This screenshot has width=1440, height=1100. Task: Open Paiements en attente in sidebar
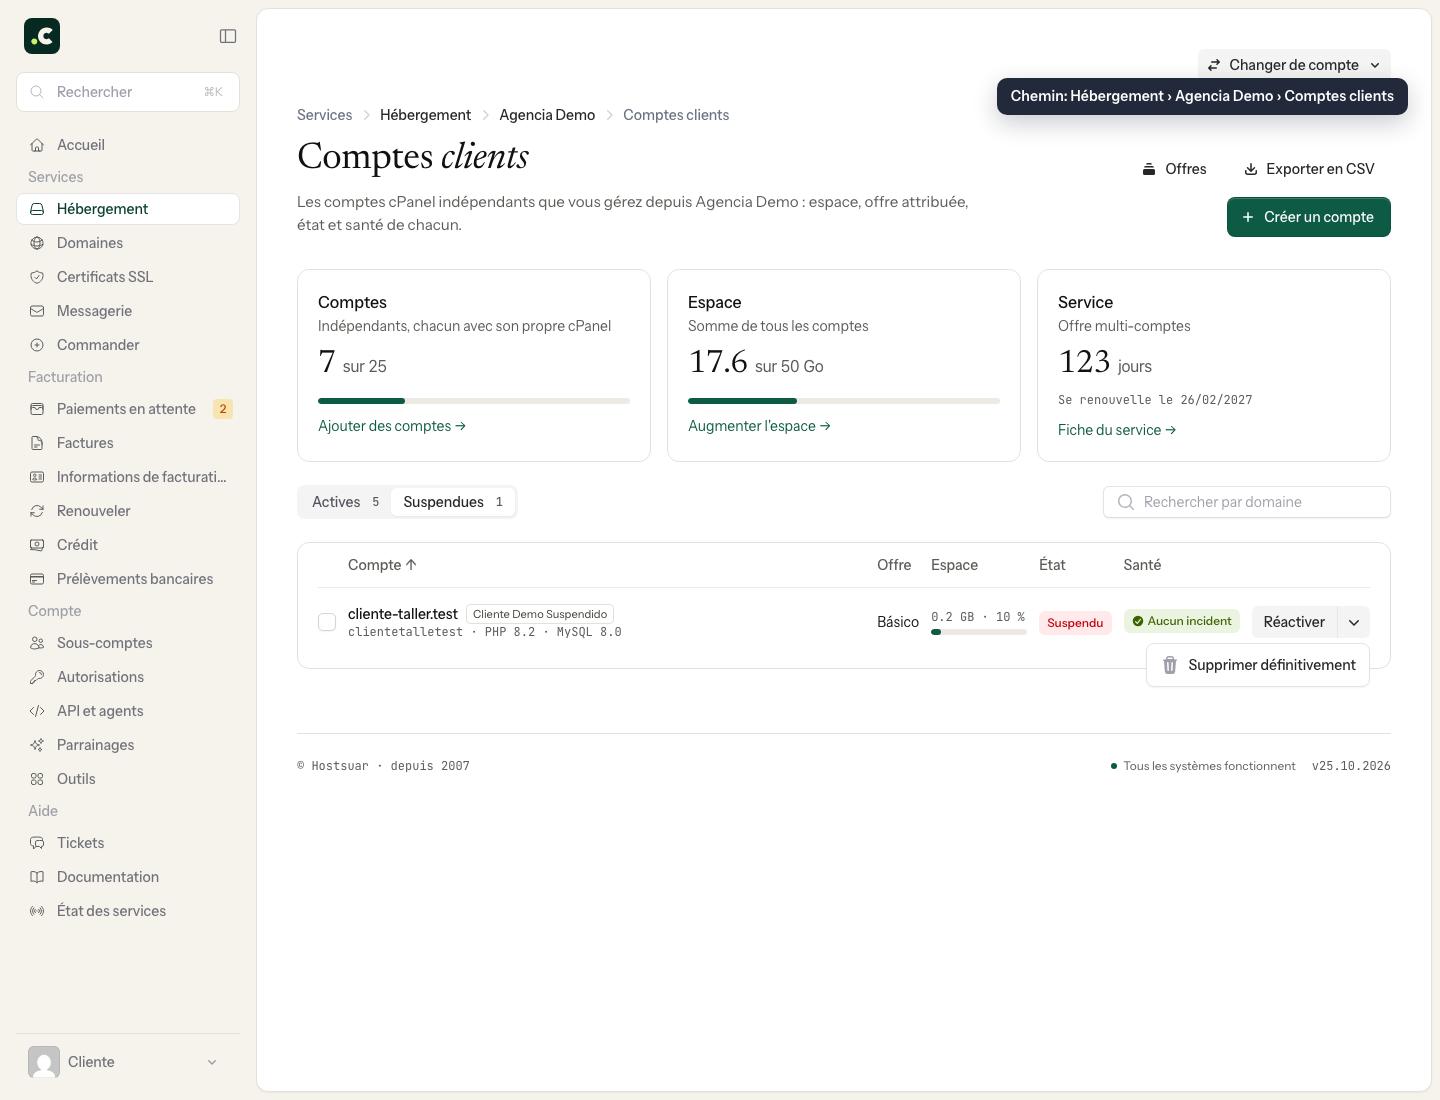point(128,409)
